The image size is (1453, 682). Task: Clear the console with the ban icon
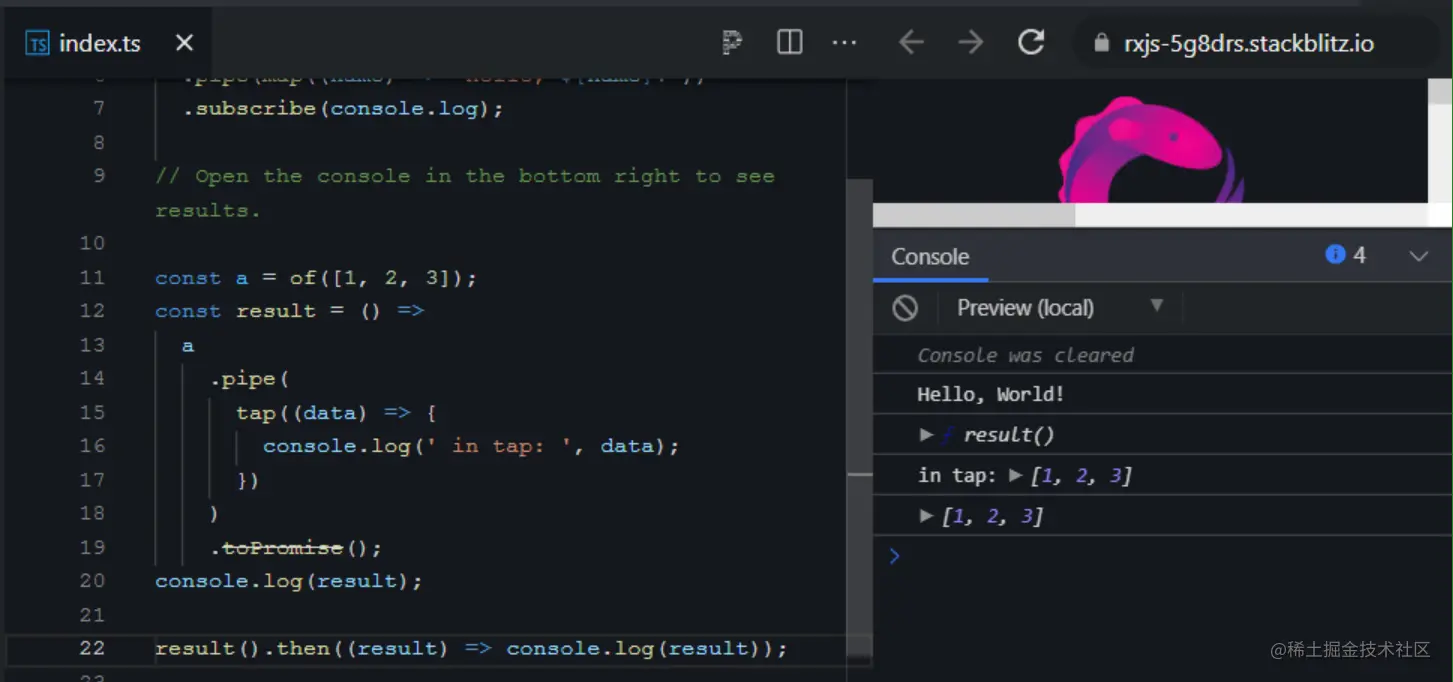905,308
